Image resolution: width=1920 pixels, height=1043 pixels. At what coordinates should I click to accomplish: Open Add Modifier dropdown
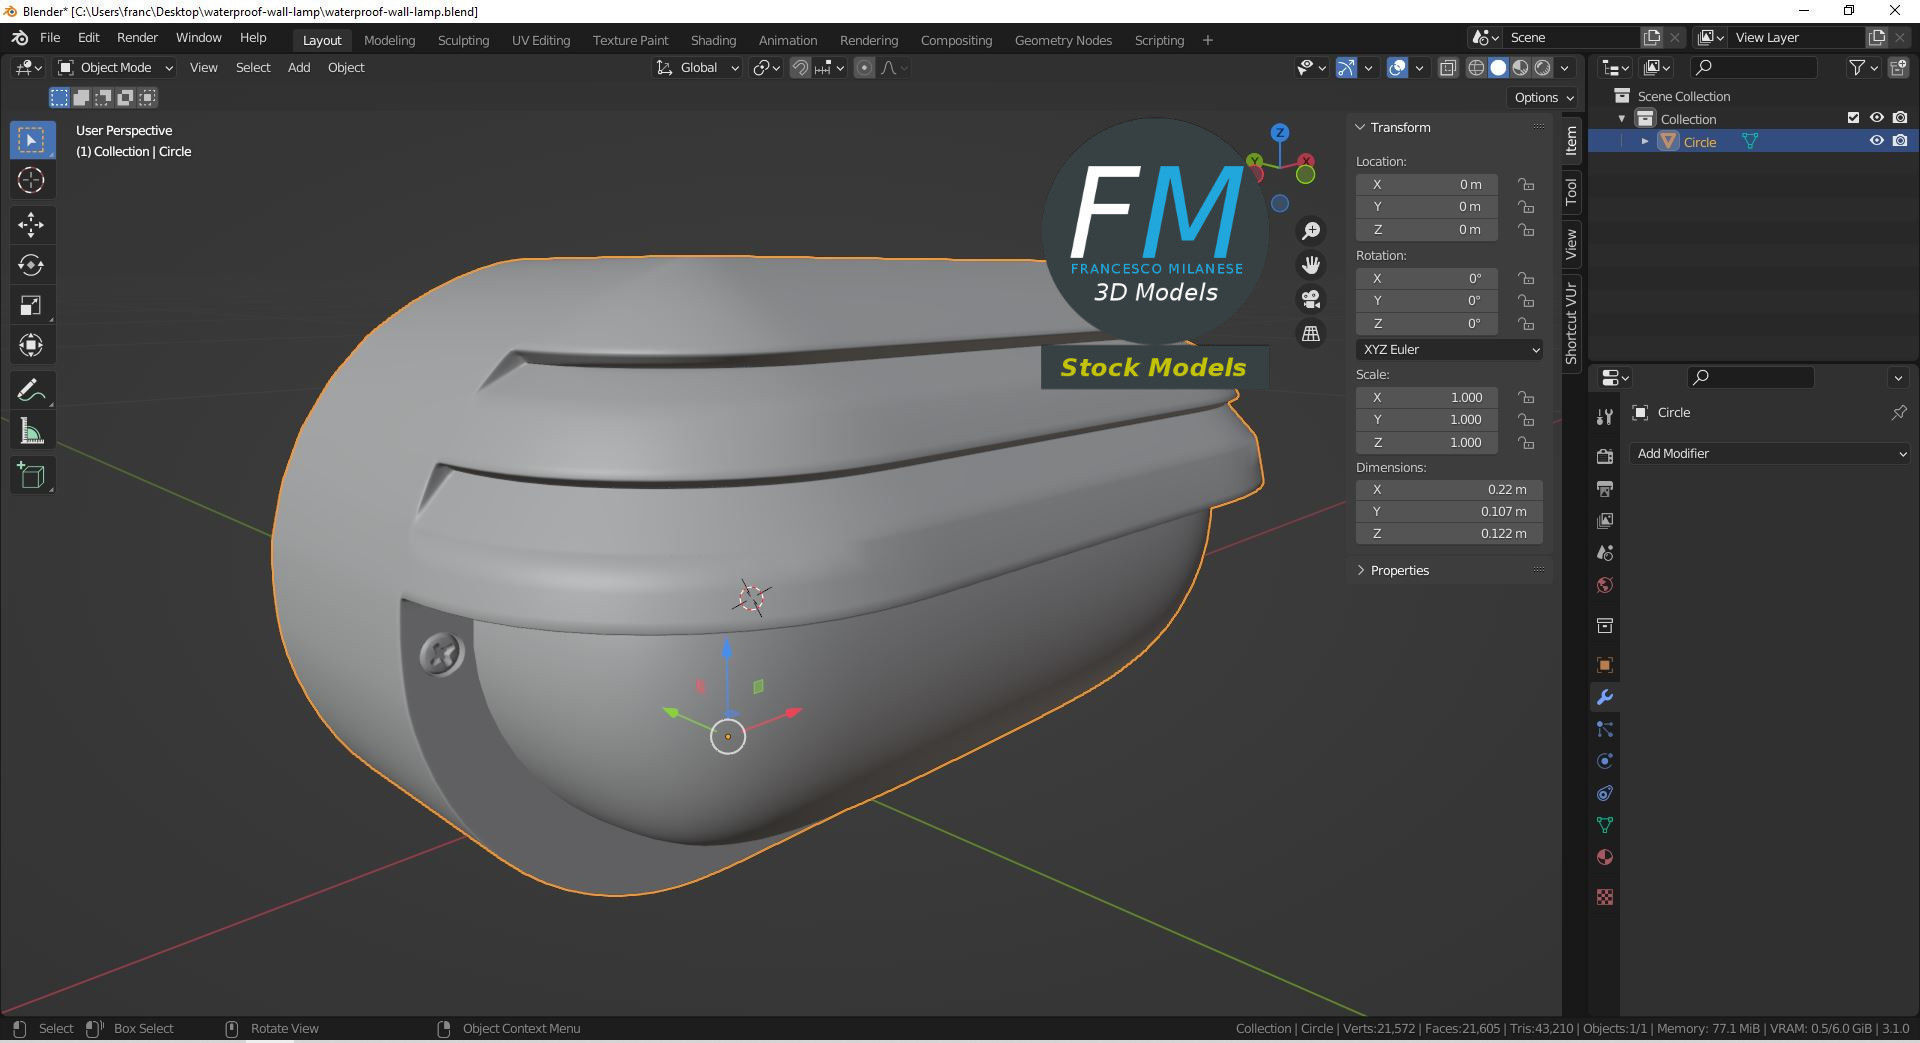click(1769, 453)
